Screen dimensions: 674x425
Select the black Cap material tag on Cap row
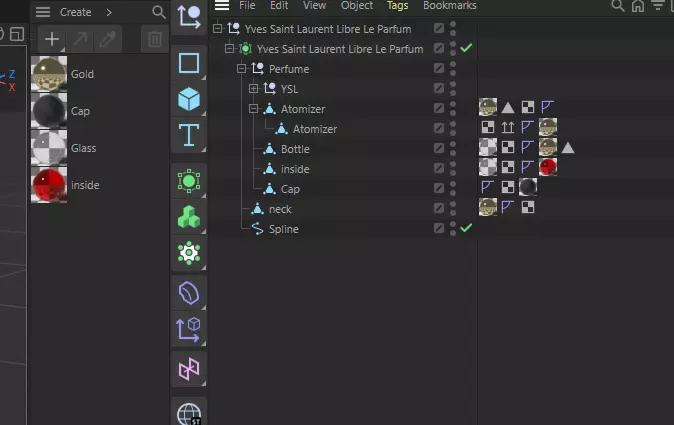click(x=528, y=187)
